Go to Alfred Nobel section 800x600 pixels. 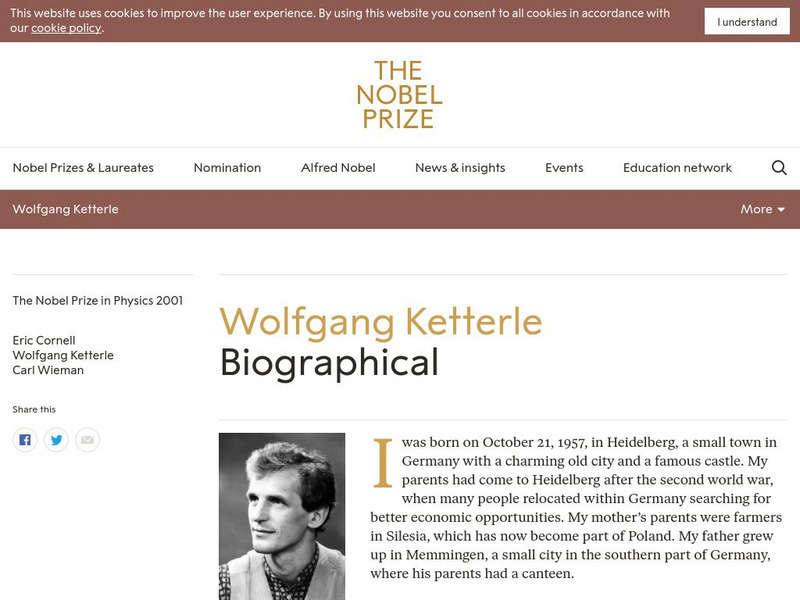338,168
